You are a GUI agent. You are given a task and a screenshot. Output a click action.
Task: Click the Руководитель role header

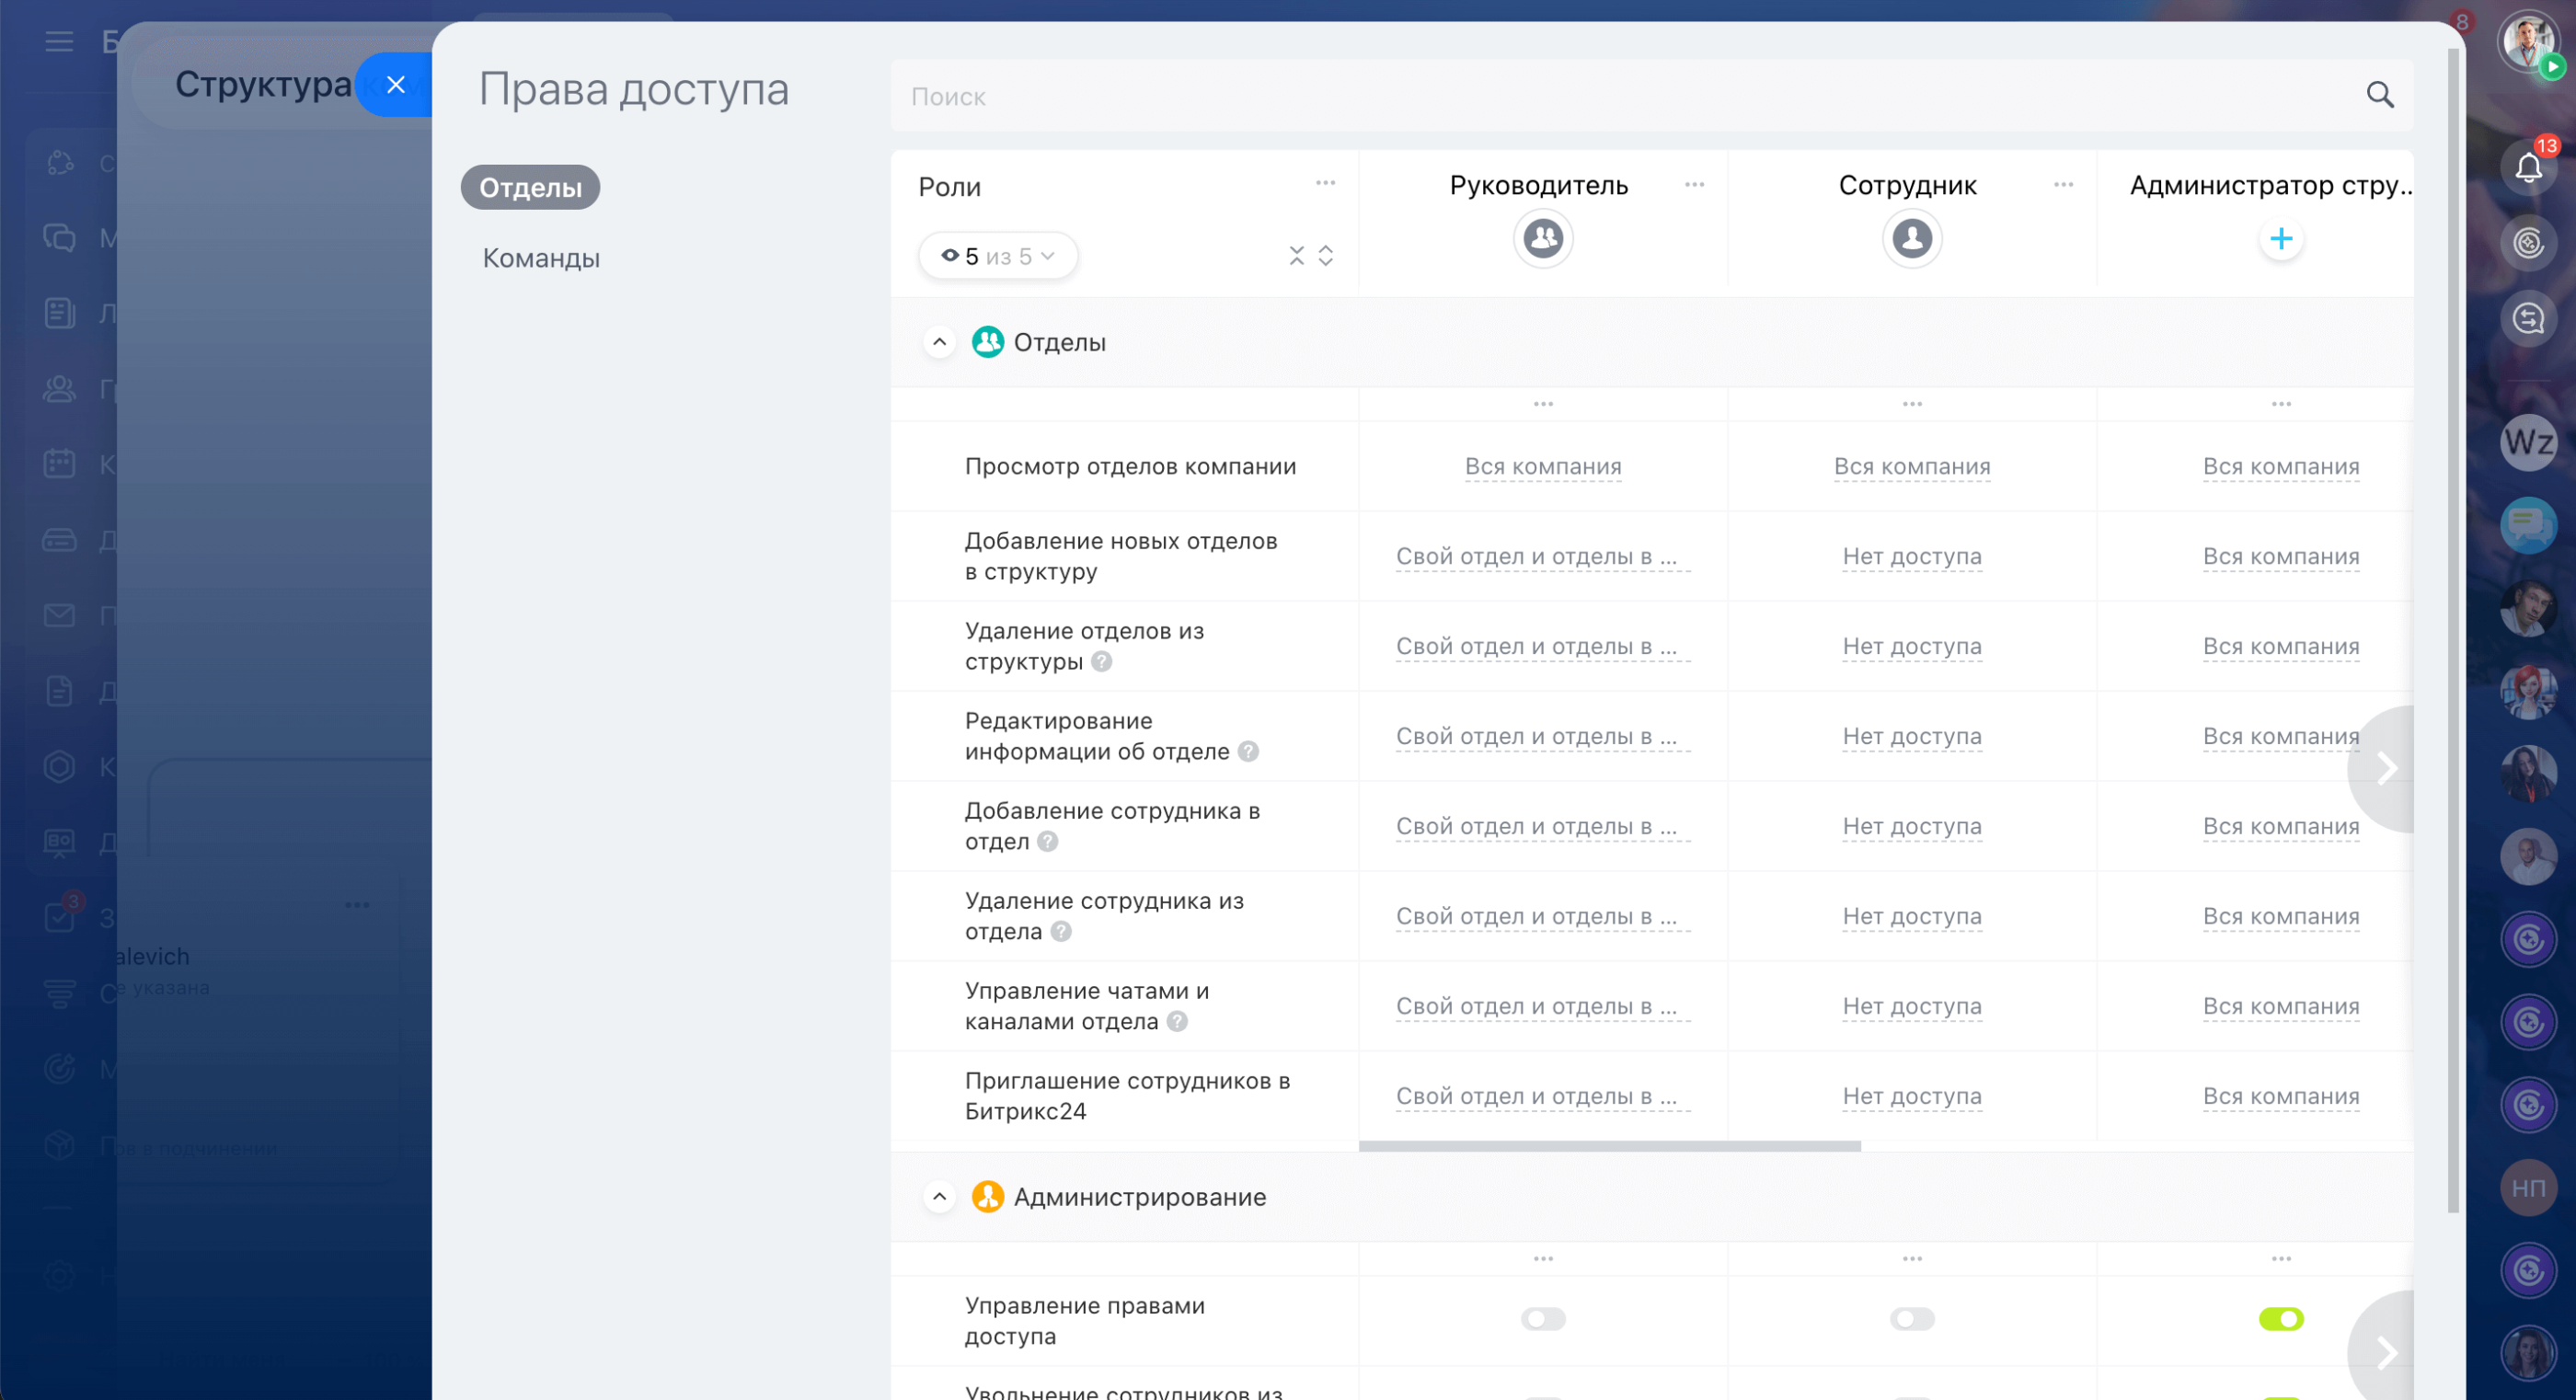tap(1538, 185)
